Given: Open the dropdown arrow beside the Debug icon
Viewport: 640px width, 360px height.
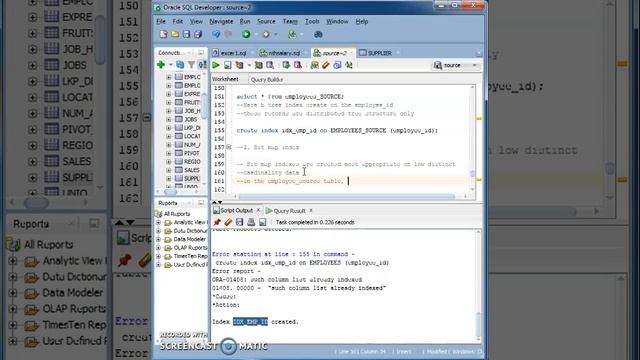Looking at the screenshot, I should coord(276,35).
